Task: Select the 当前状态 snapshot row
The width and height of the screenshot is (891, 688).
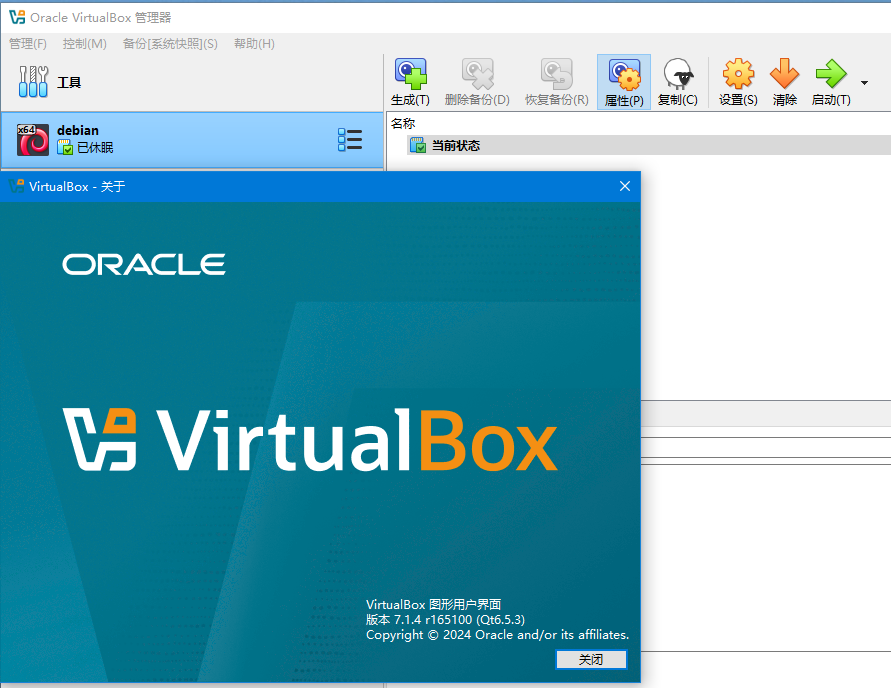Action: [x=648, y=145]
